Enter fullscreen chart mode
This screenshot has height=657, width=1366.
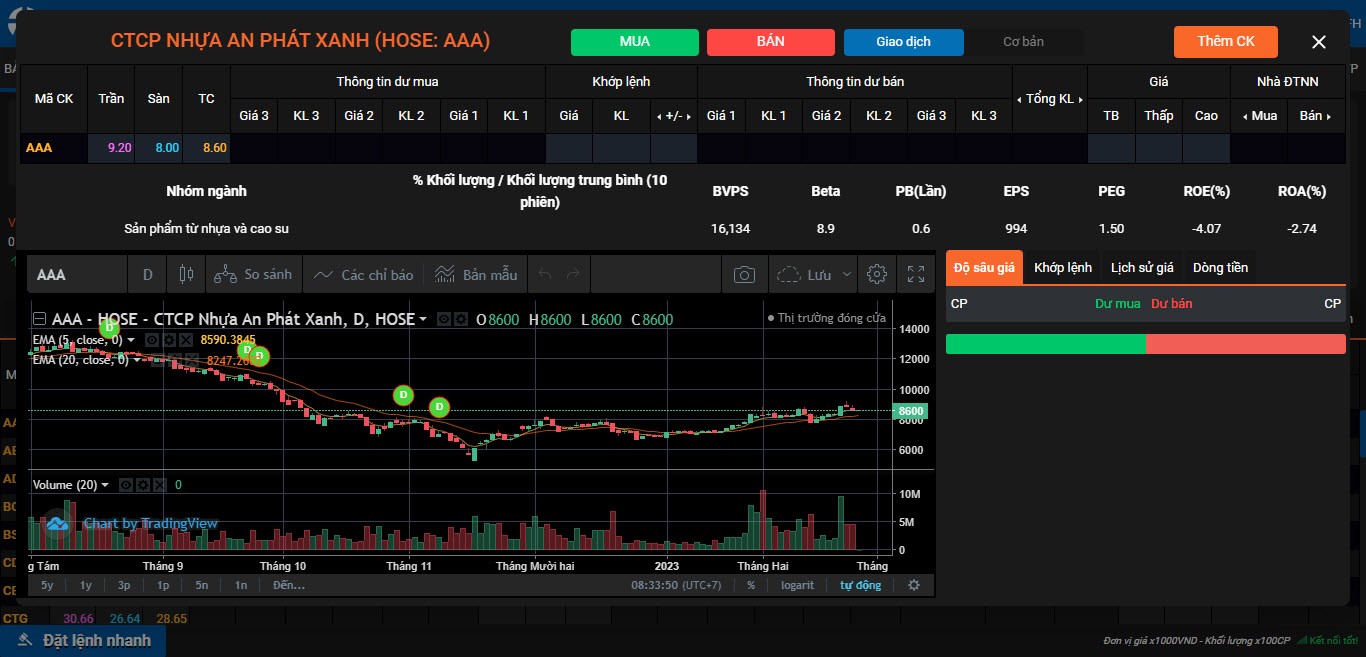[915, 274]
